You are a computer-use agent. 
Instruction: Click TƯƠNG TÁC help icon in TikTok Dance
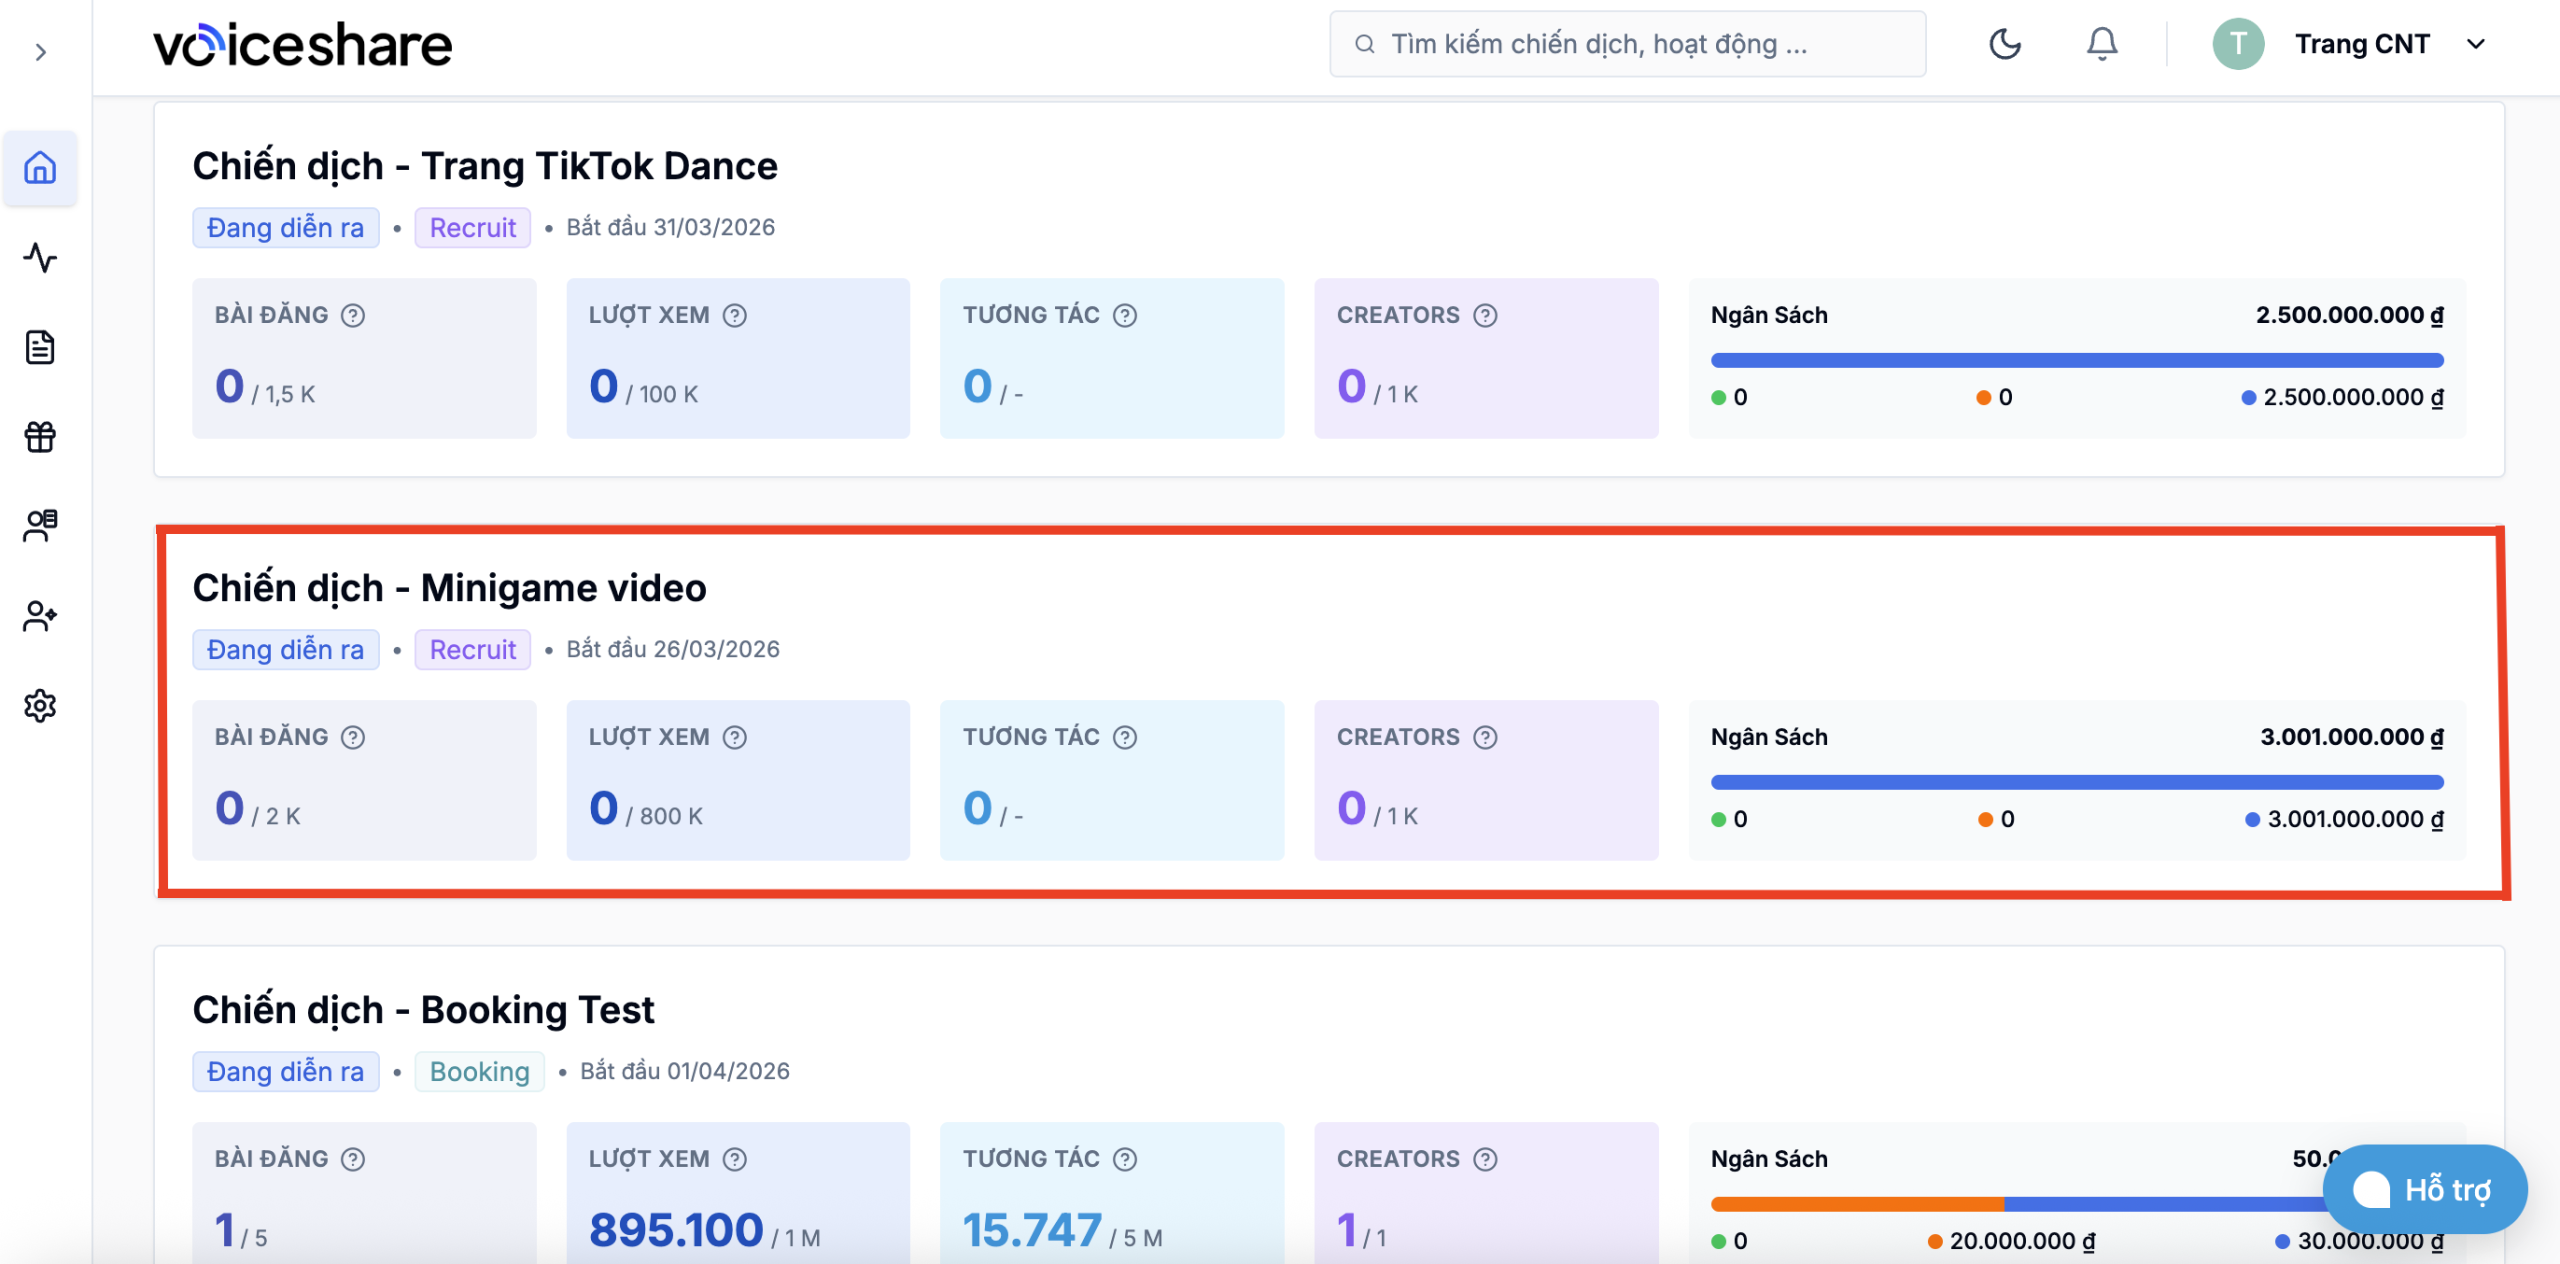coord(1125,315)
